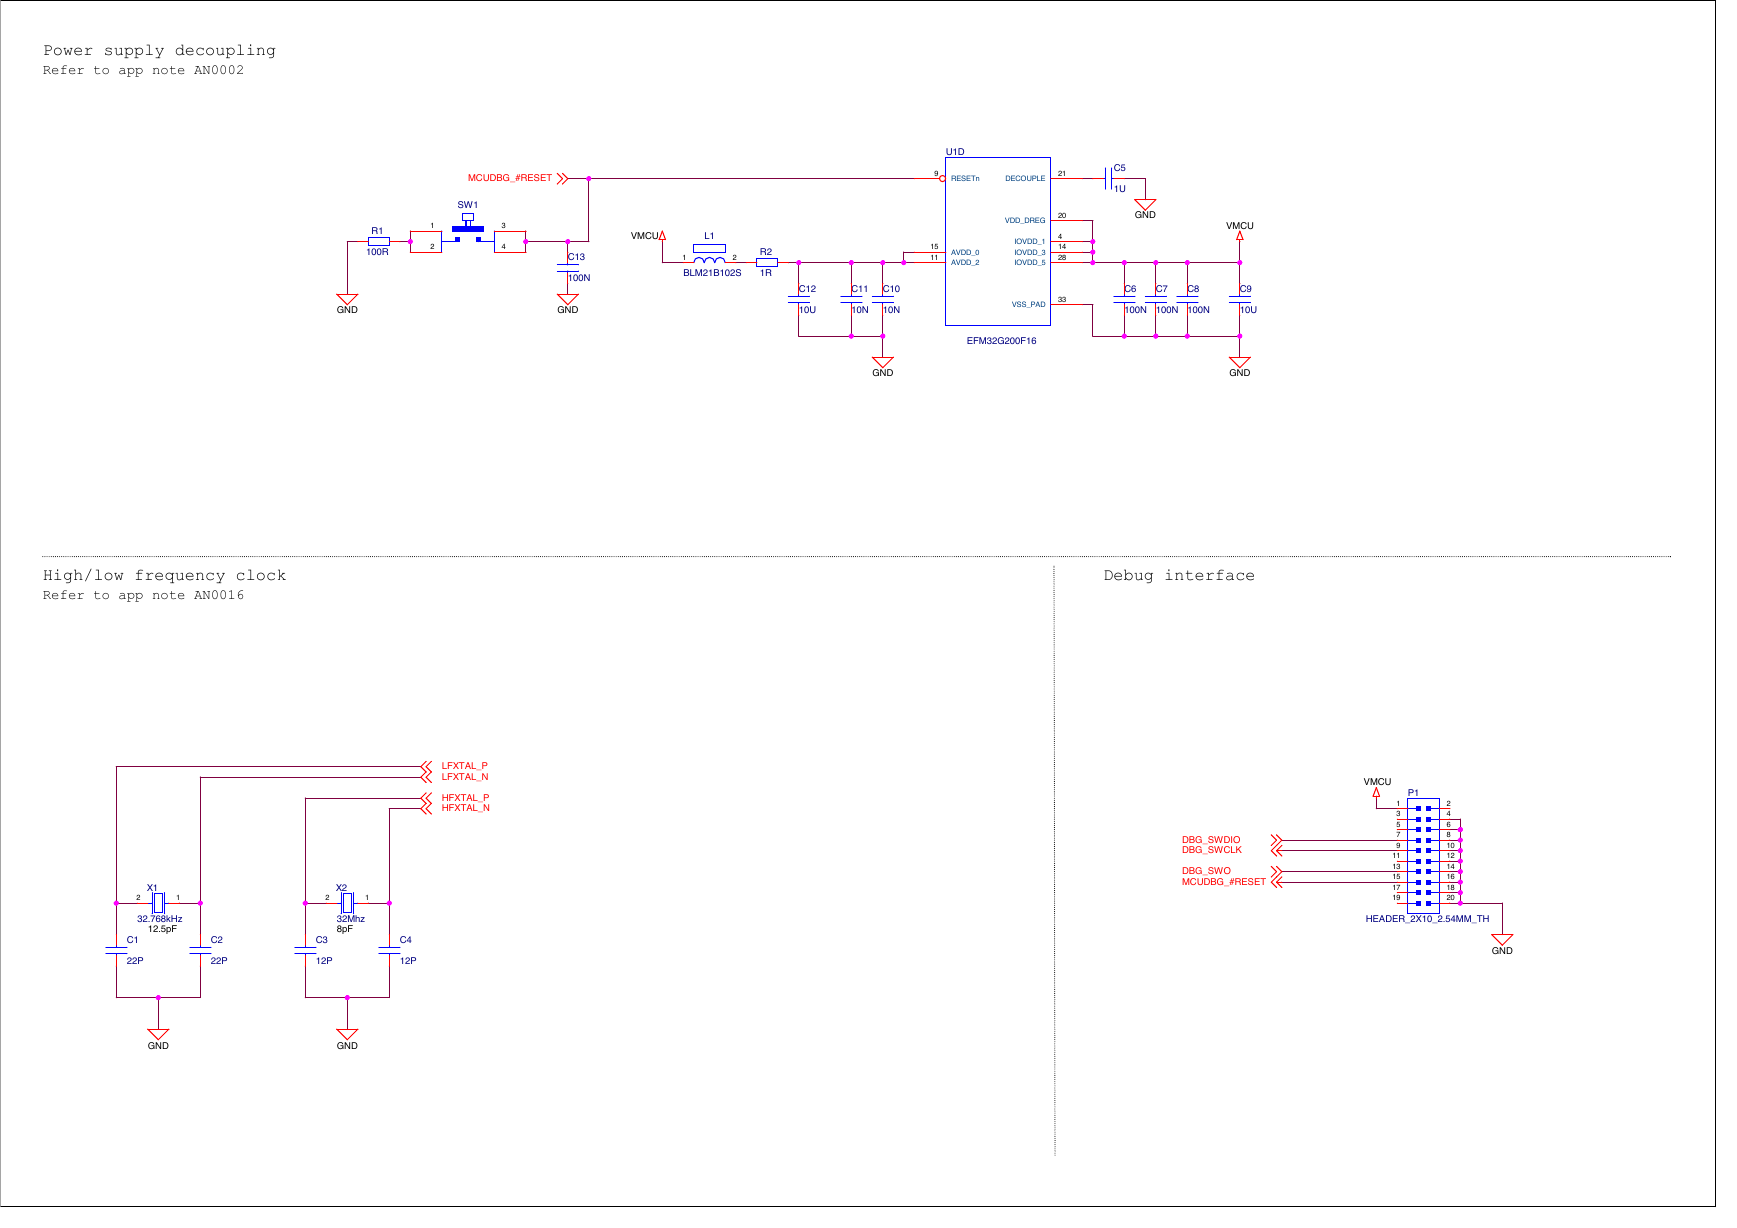Click the GND symbol beside the P1 header
Viewport: 1737px width, 1228px height.
click(1502, 941)
